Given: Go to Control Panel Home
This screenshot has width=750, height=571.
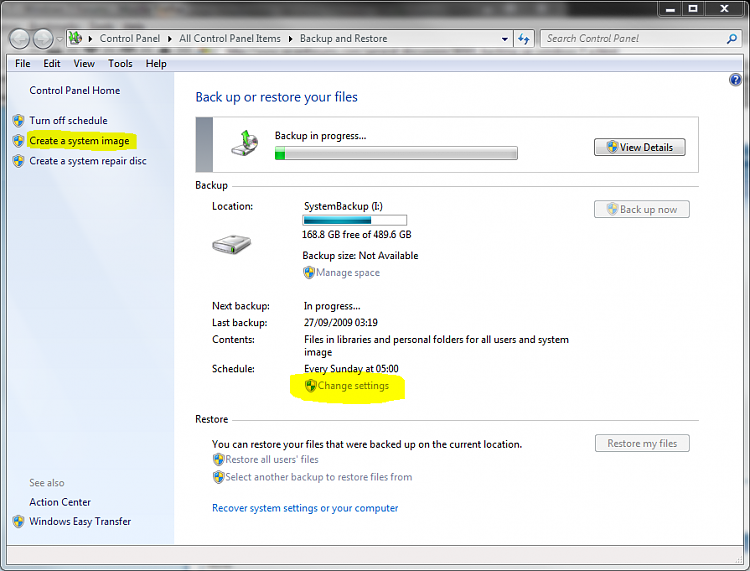Looking at the screenshot, I should point(75,90).
